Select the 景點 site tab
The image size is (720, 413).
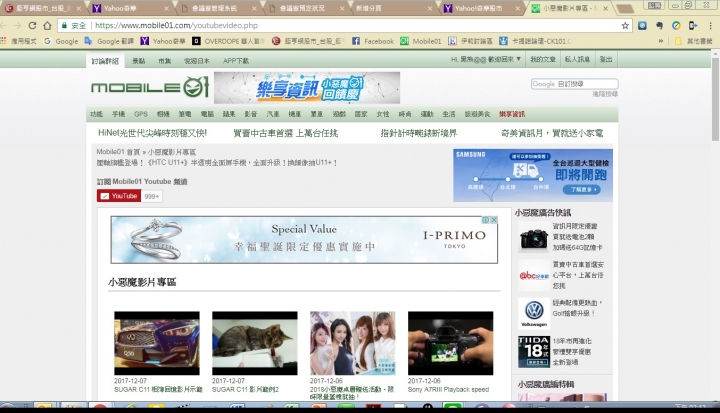(138, 61)
